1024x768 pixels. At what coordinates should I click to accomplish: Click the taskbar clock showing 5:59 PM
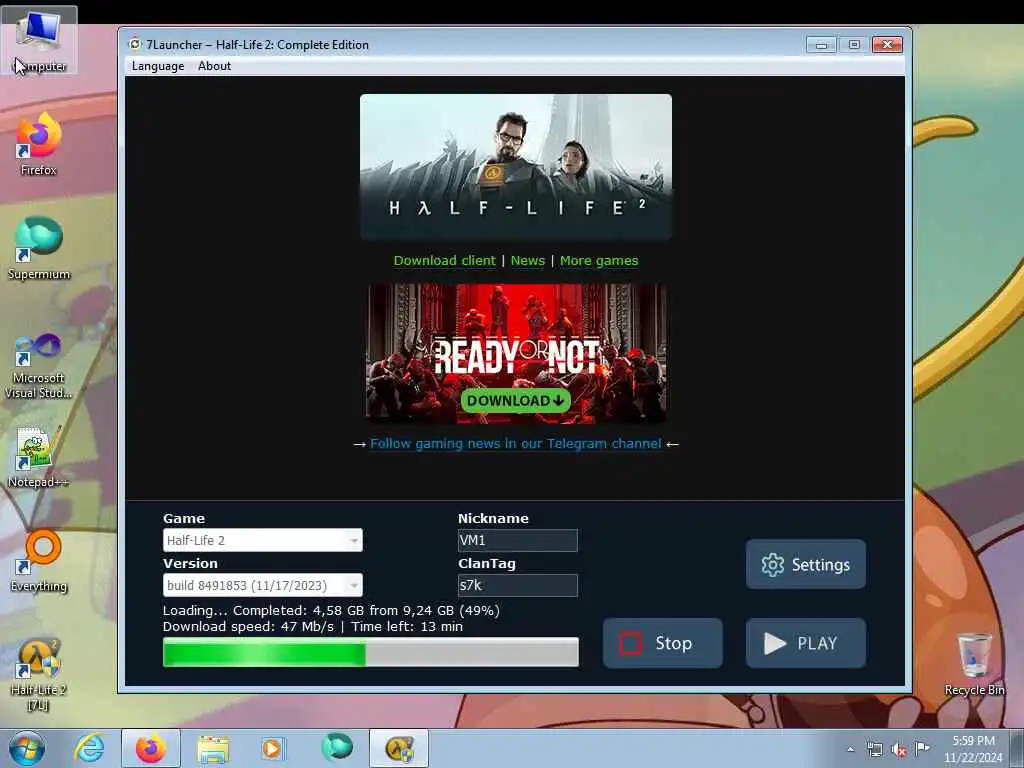click(x=972, y=749)
